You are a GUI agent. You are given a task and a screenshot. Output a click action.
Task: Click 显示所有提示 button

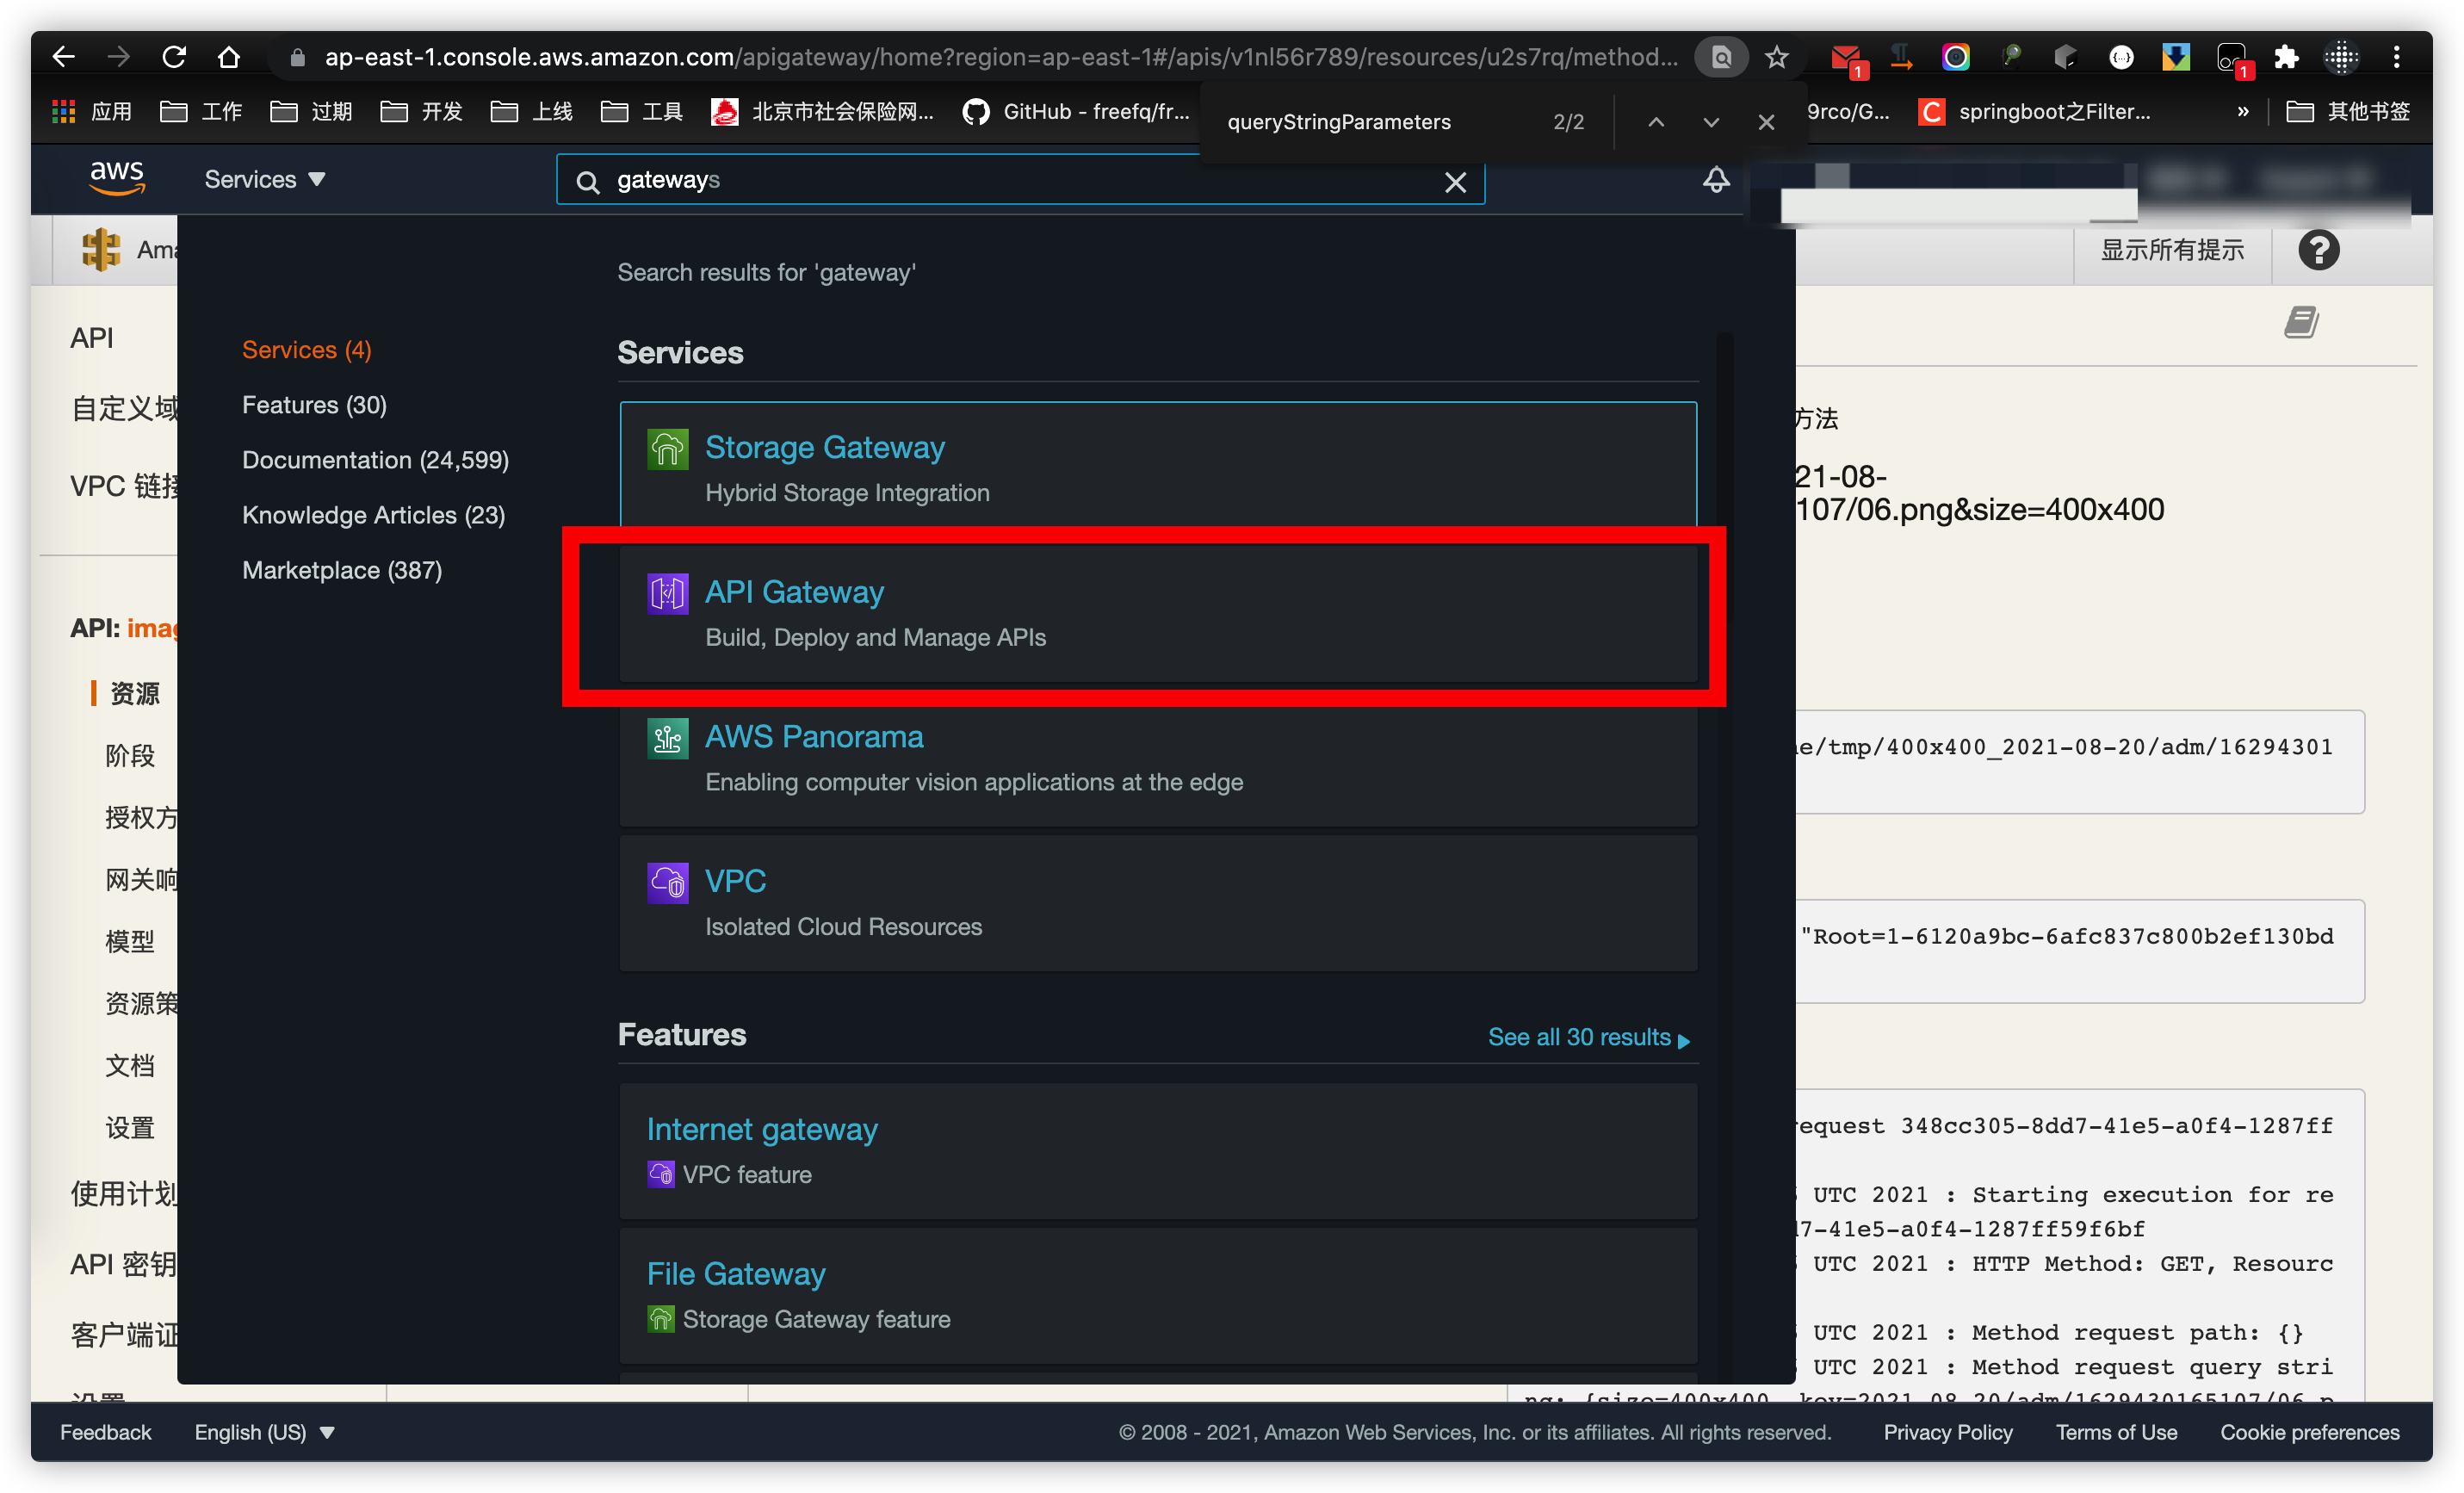pos(2171,250)
